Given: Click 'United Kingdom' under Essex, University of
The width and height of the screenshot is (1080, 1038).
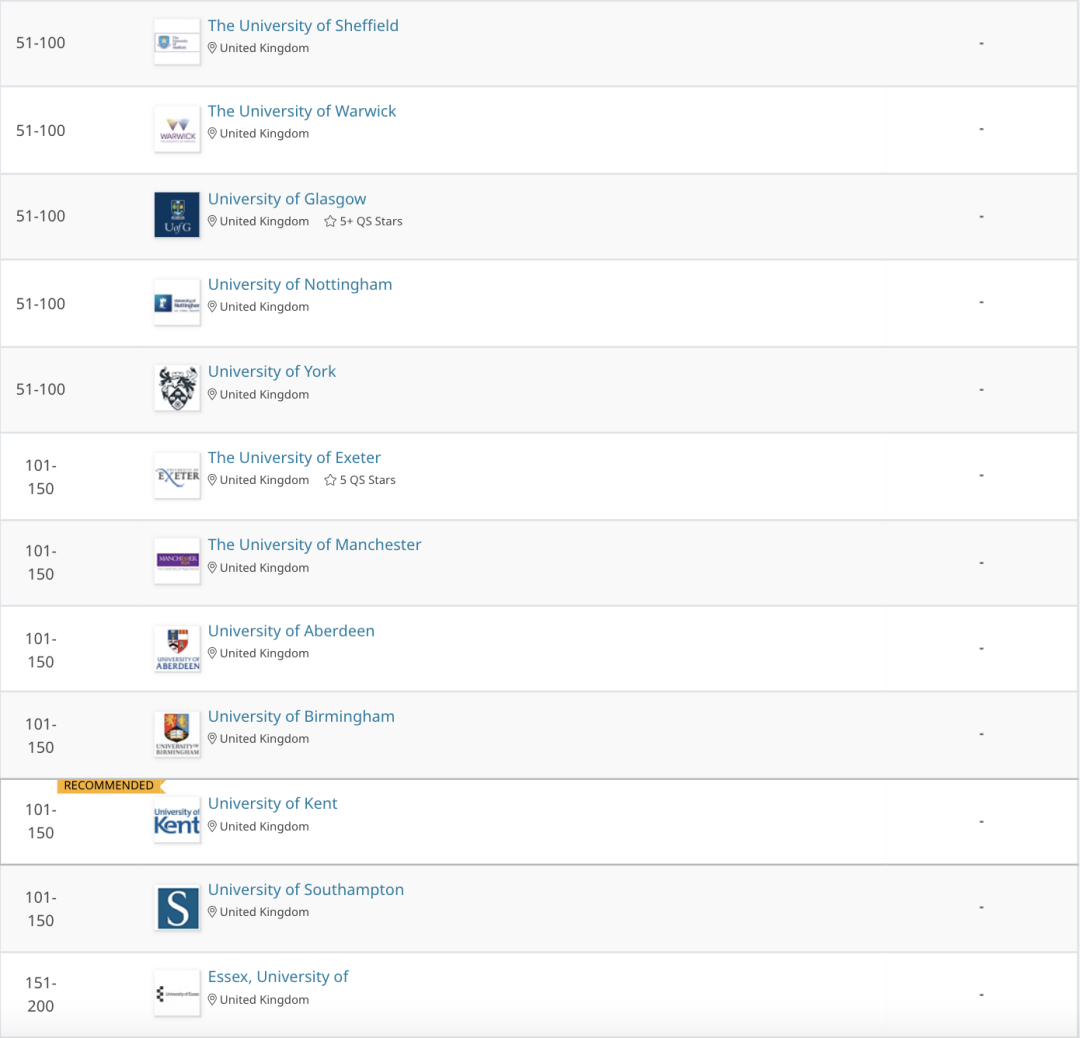Looking at the screenshot, I should pos(264,1000).
